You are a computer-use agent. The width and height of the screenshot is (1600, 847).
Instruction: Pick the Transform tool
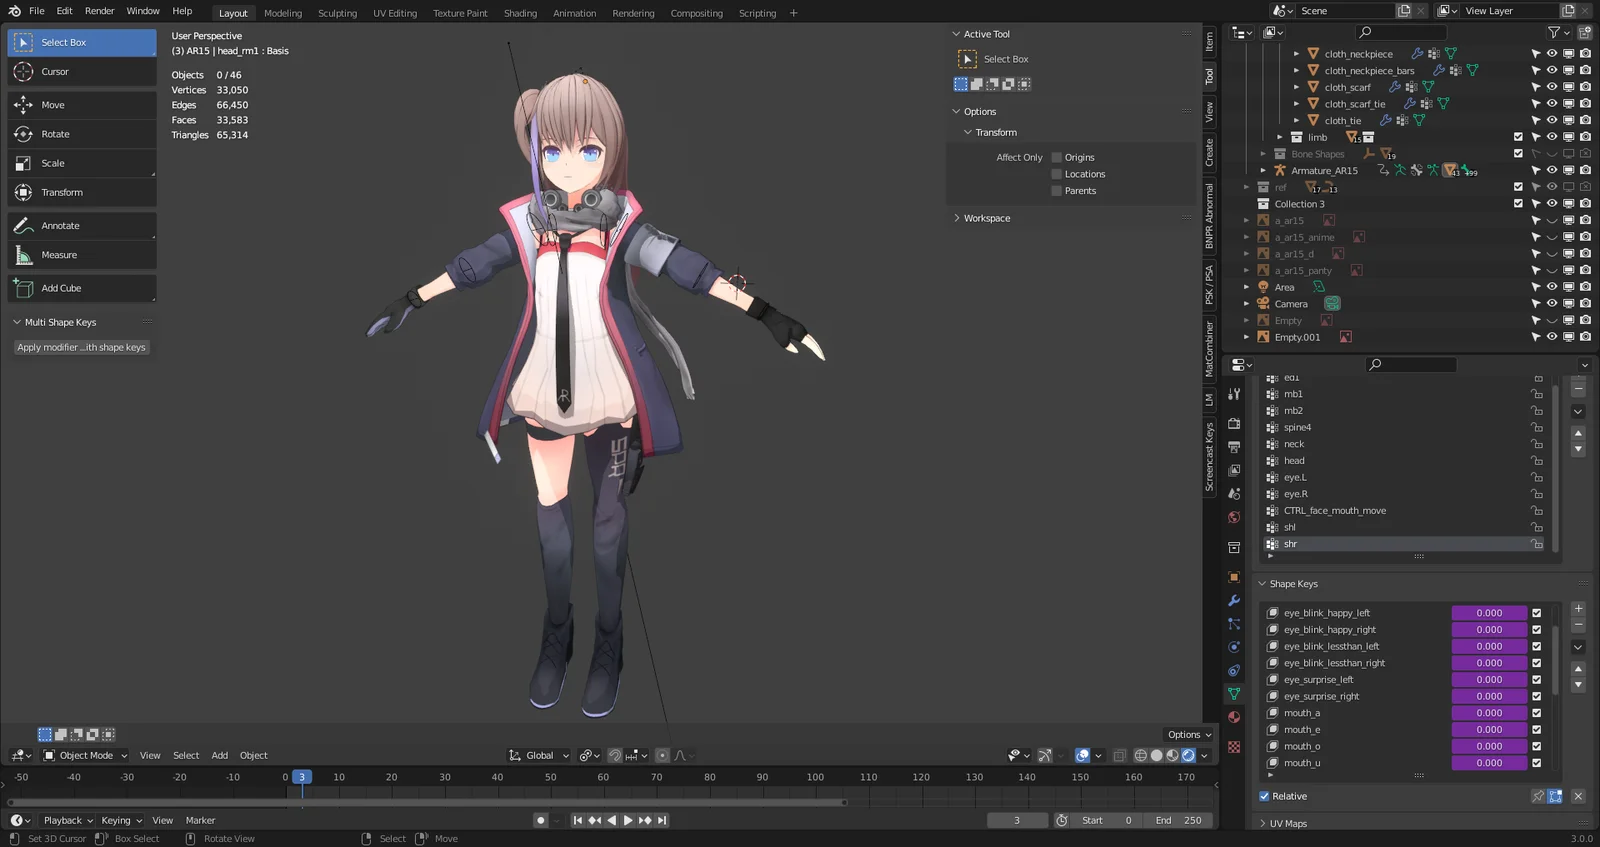click(82, 192)
